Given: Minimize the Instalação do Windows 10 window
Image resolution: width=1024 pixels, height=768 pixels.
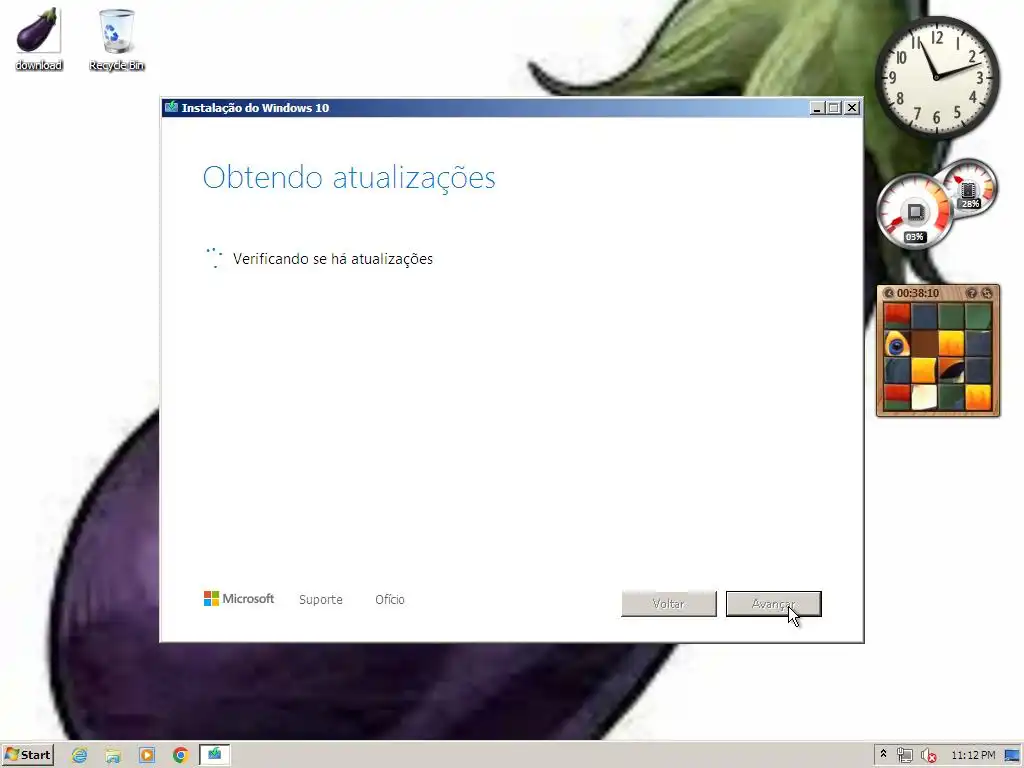Looking at the screenshot, I should point(817,108).
